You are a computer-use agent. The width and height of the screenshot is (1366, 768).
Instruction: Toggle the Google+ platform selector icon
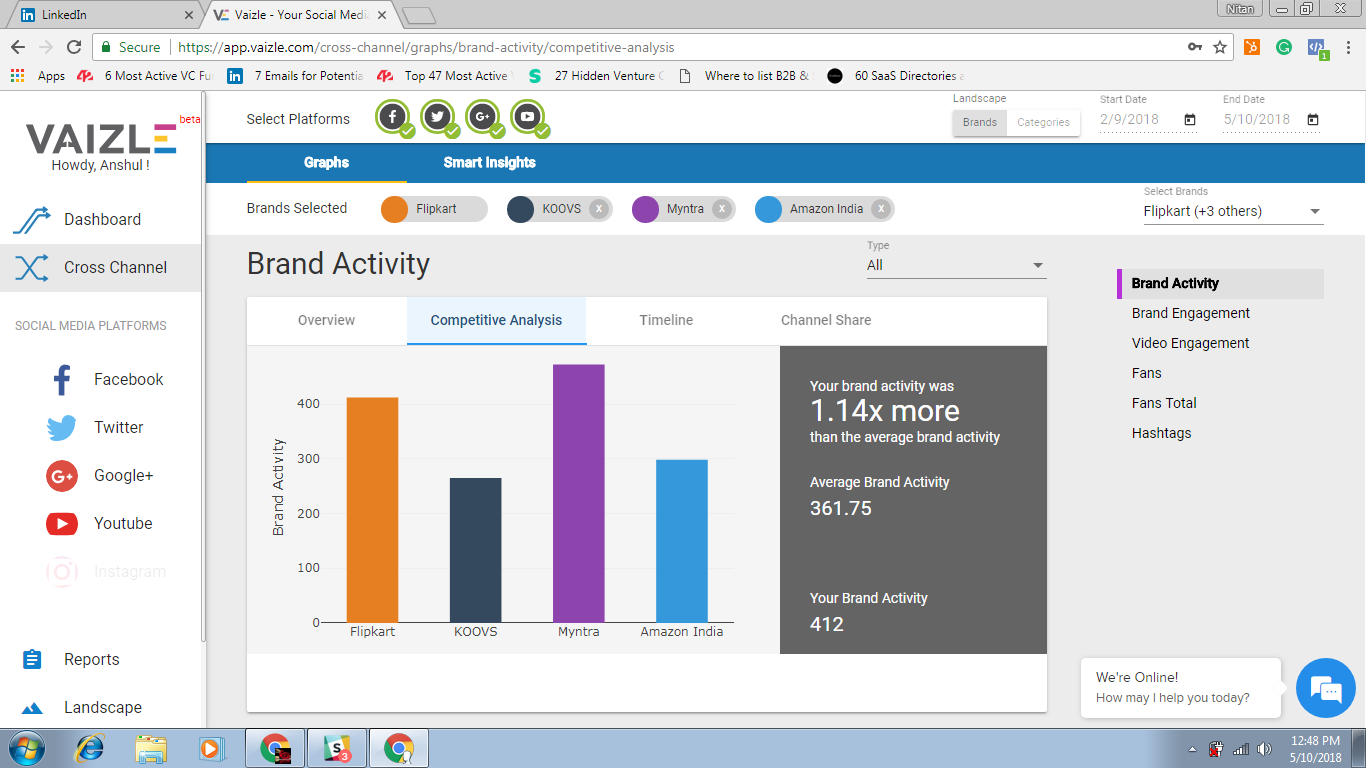click(x=483, y=117)
